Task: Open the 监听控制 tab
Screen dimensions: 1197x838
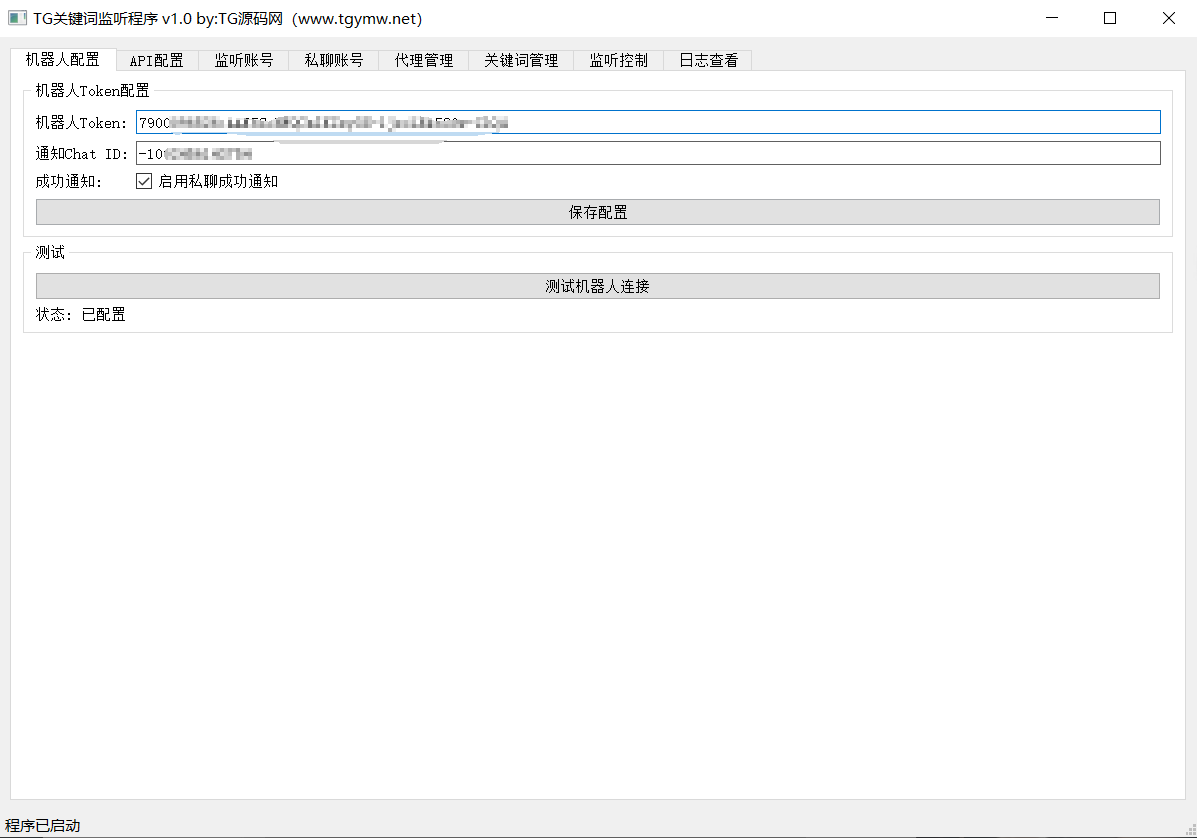Action: coord(618,61)
